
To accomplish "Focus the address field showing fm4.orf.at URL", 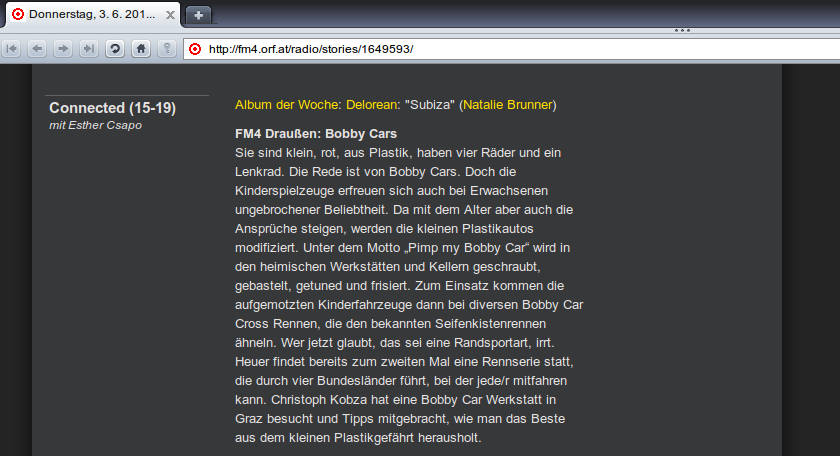I will (x=500, y=49).
